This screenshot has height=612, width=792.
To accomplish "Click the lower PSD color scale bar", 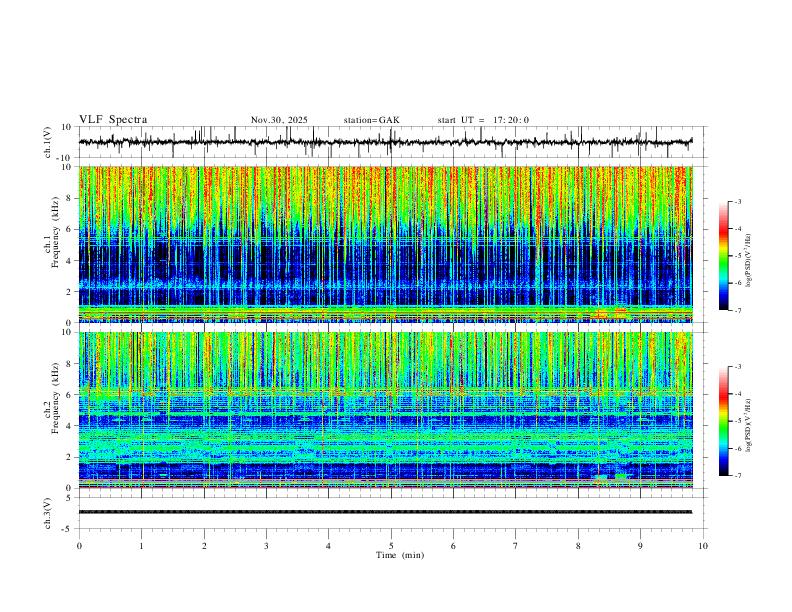I will 723,421.
